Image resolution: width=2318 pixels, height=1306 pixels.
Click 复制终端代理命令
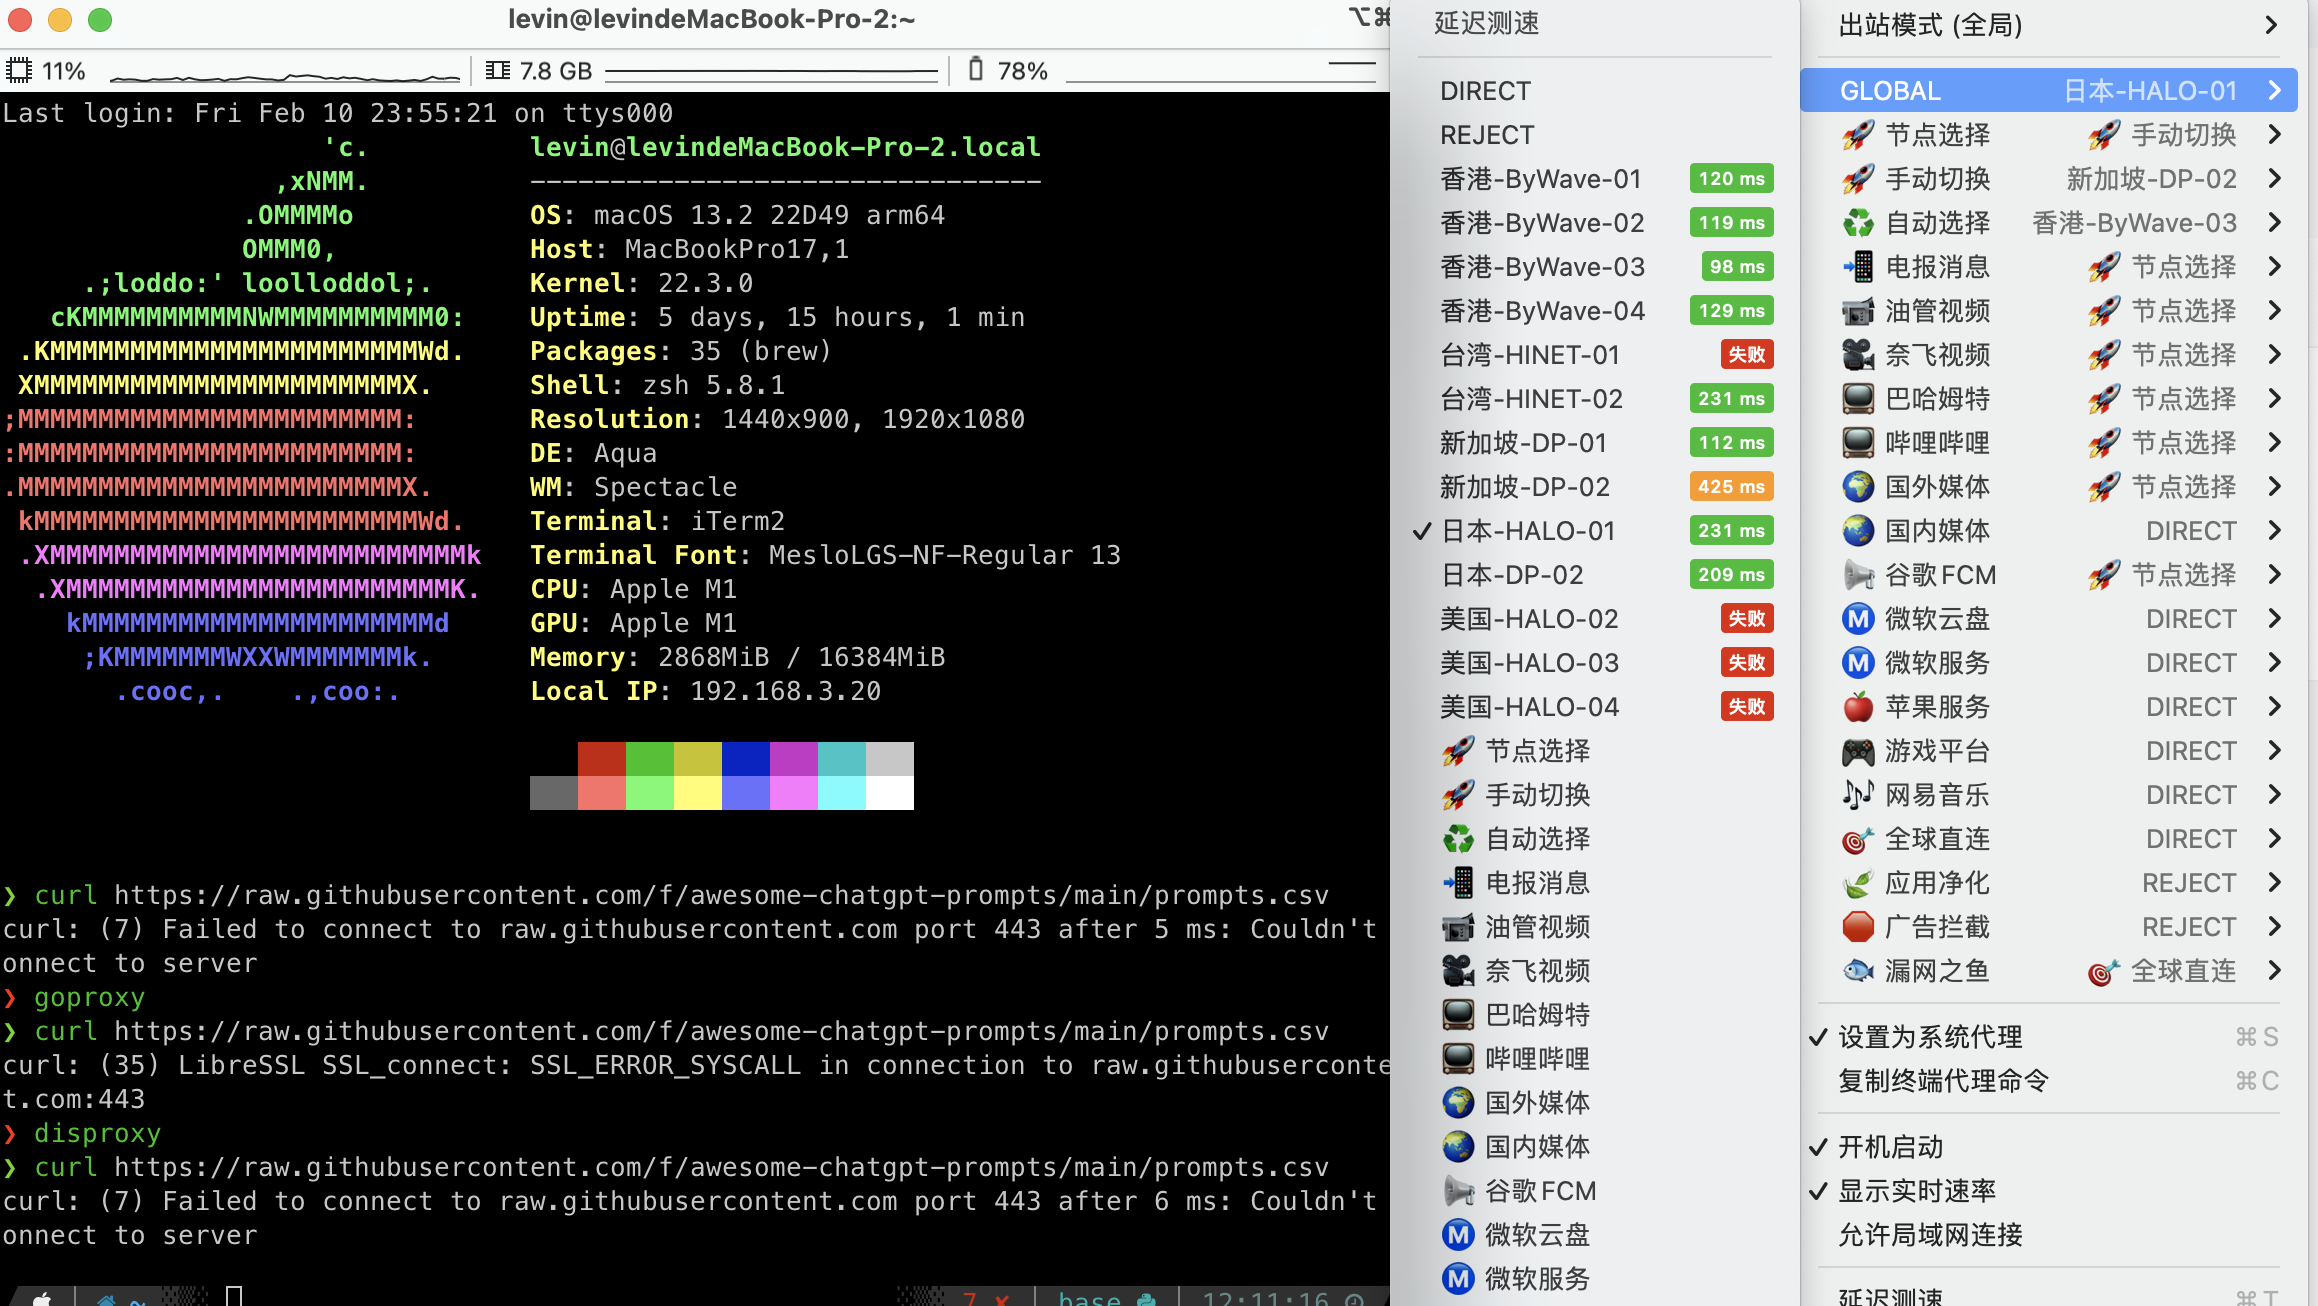point(1943,1081)
